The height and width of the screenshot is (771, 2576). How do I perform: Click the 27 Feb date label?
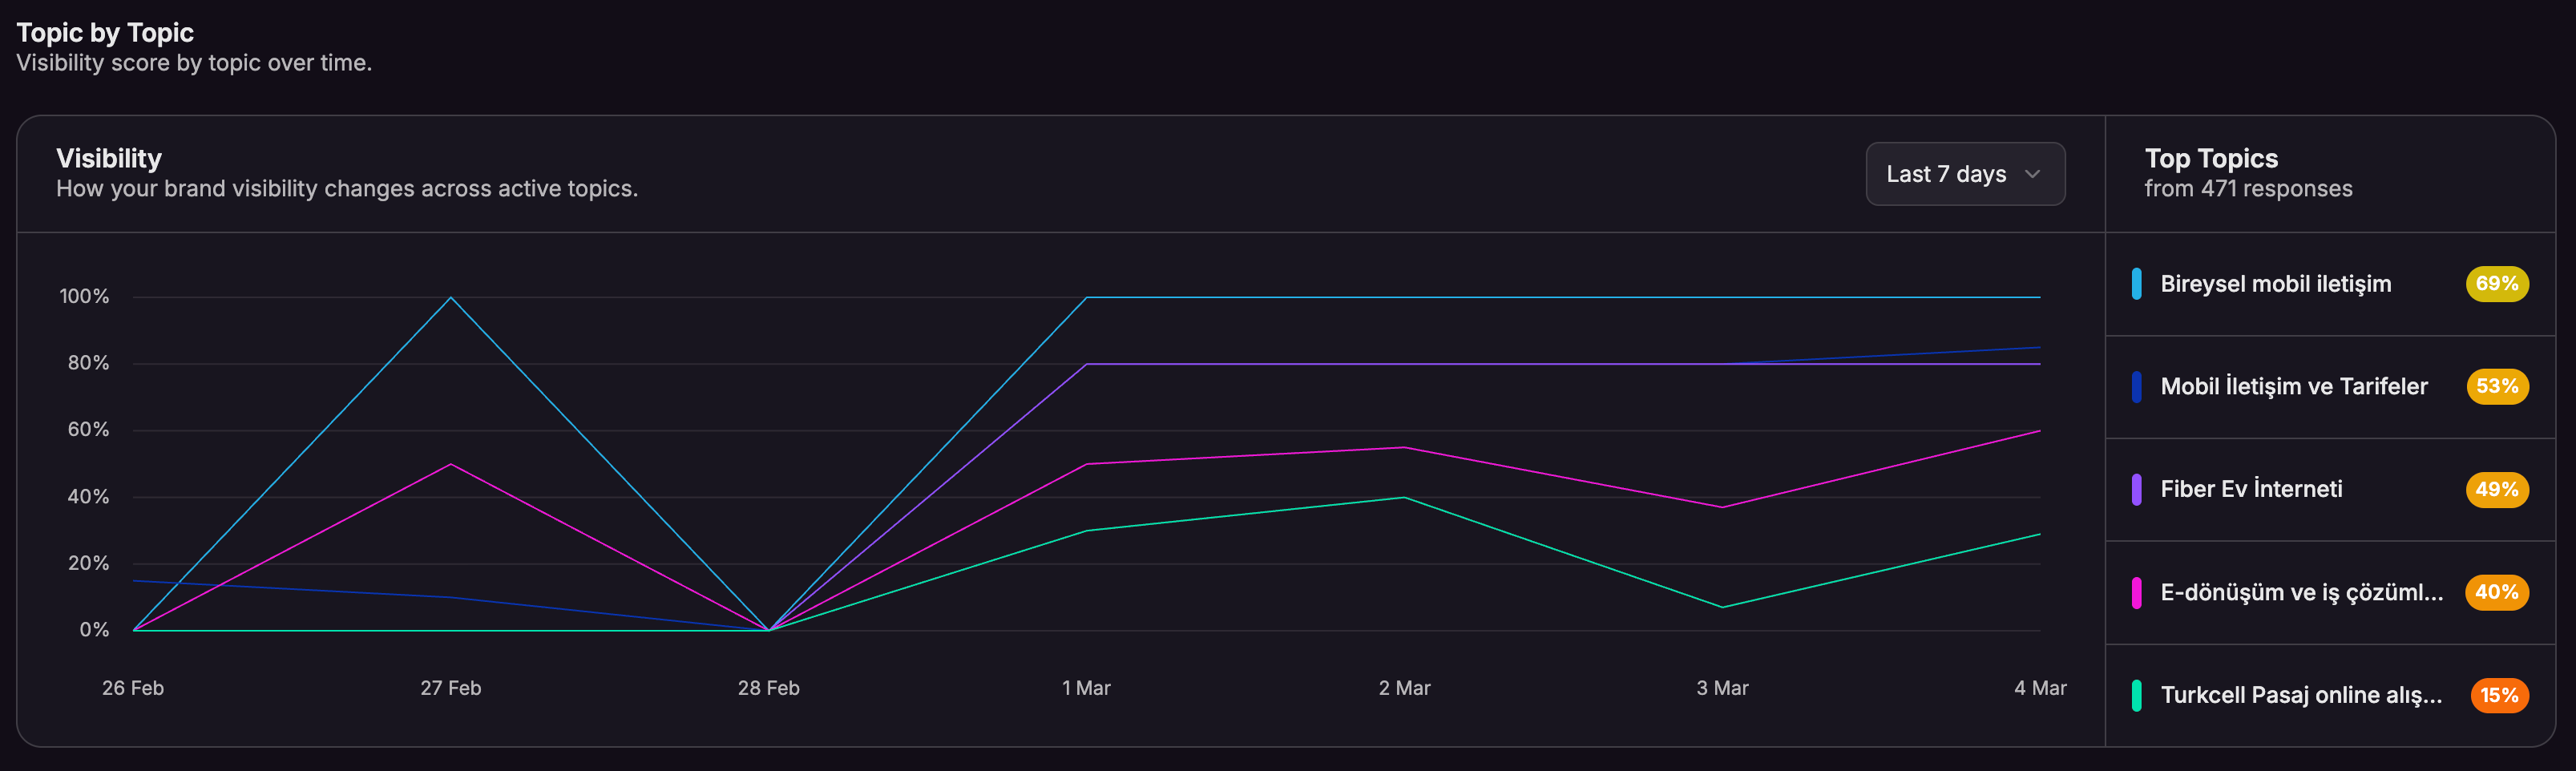[x=450, y=688]
